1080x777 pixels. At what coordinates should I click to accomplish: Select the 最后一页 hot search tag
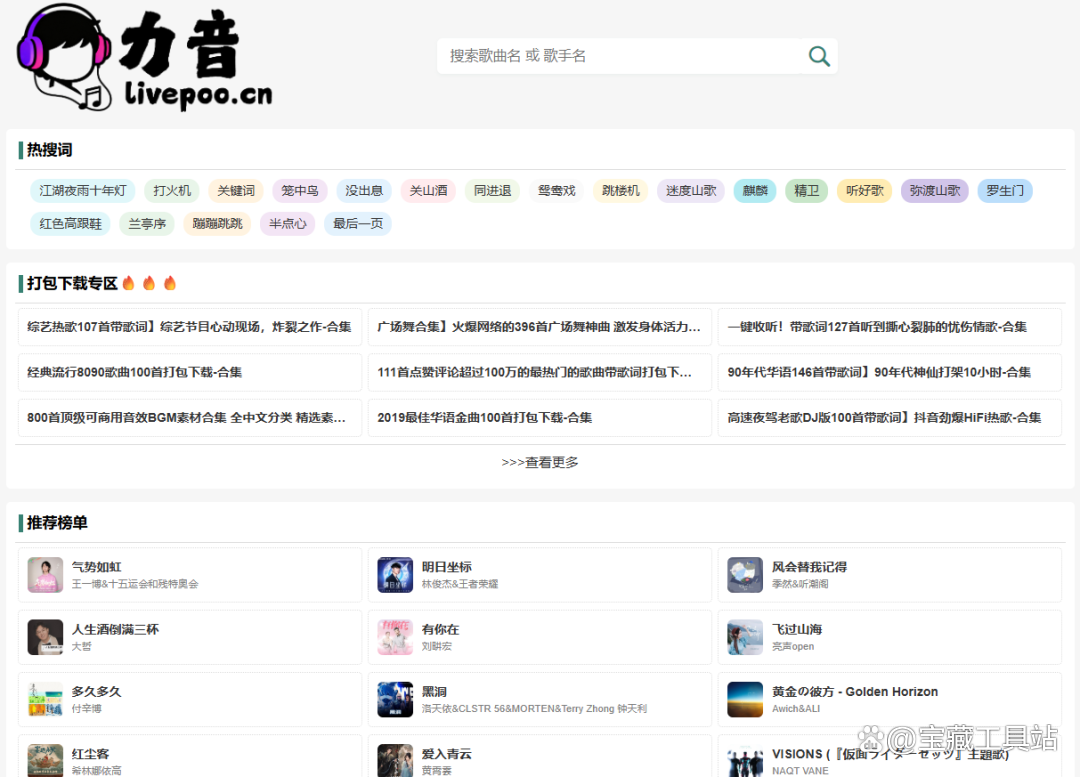point(356,224)
